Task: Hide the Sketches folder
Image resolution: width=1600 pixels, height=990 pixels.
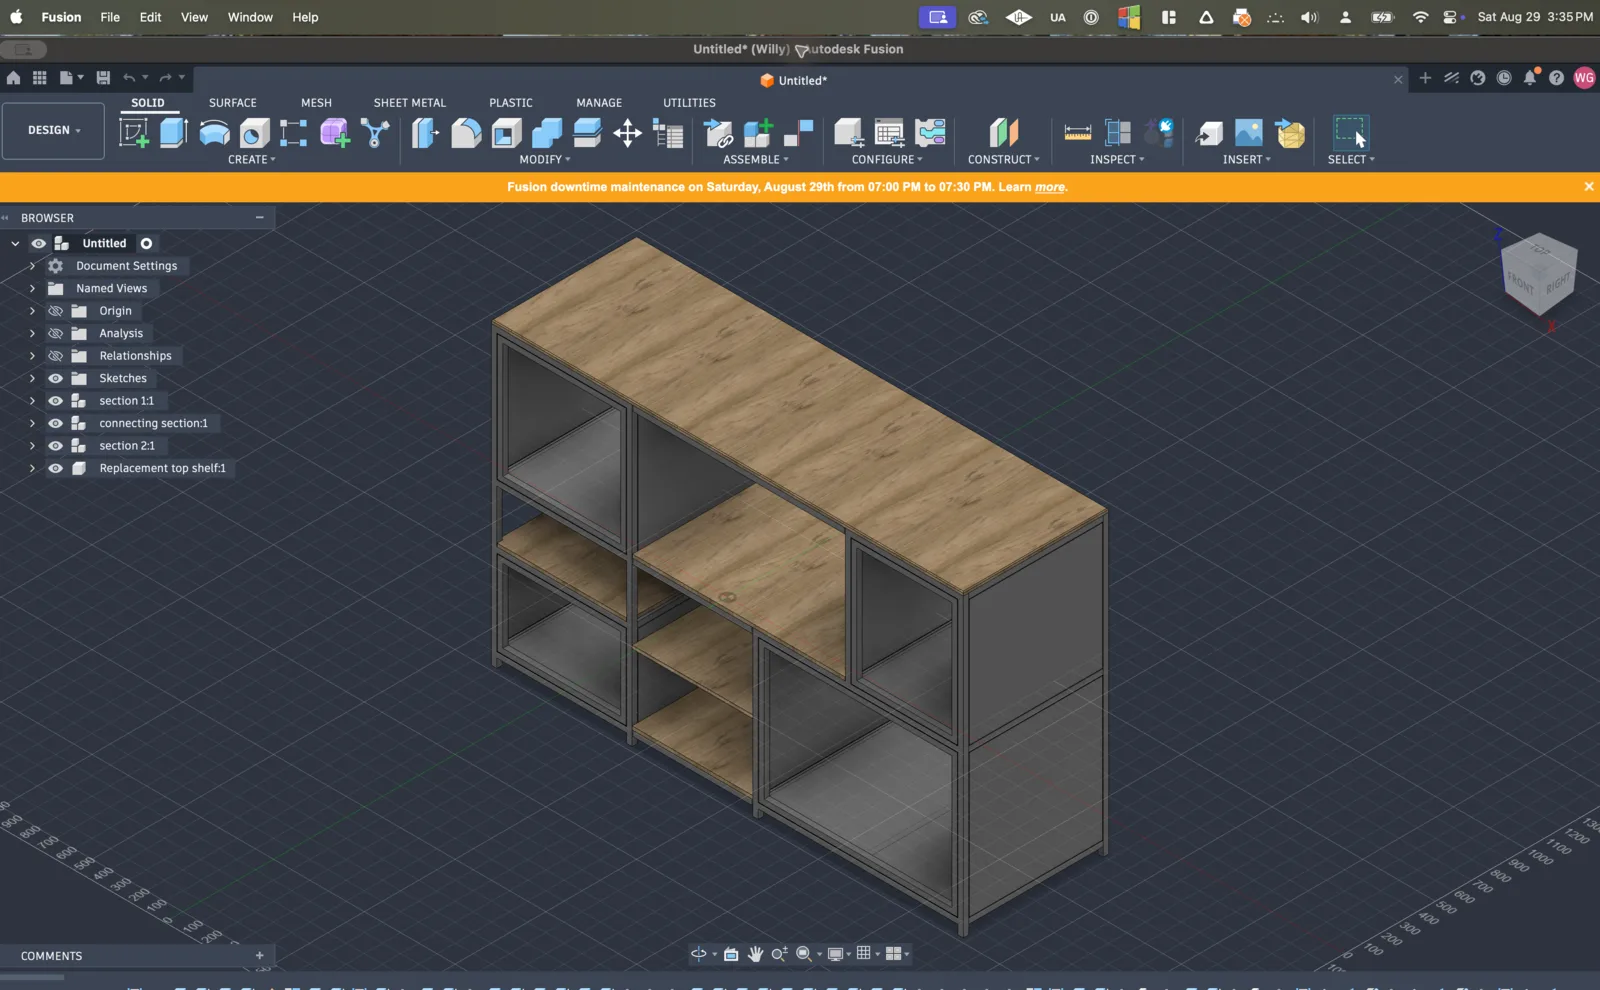Action: 55,378
